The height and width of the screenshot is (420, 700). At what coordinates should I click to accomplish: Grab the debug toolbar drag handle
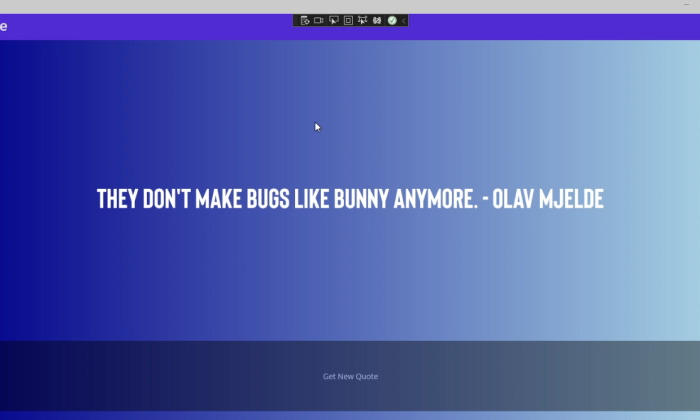click(296, 21)
